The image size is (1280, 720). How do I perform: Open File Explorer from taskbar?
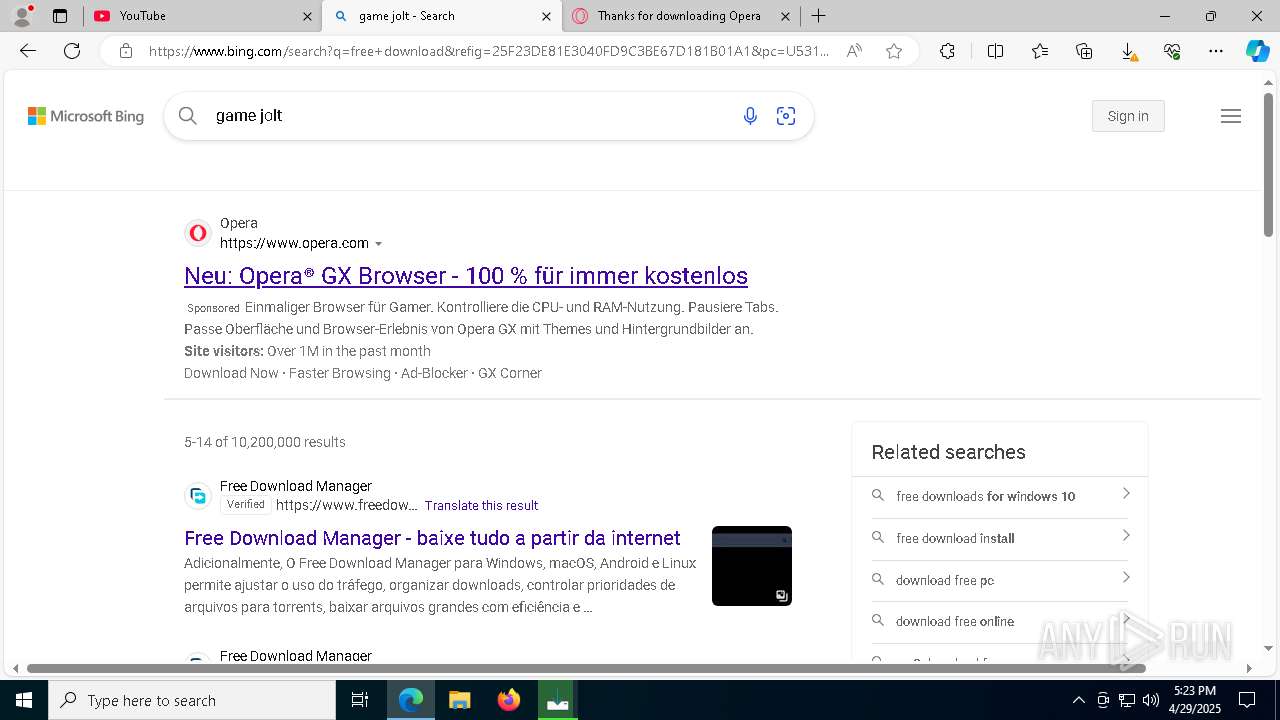pos(459,700)
